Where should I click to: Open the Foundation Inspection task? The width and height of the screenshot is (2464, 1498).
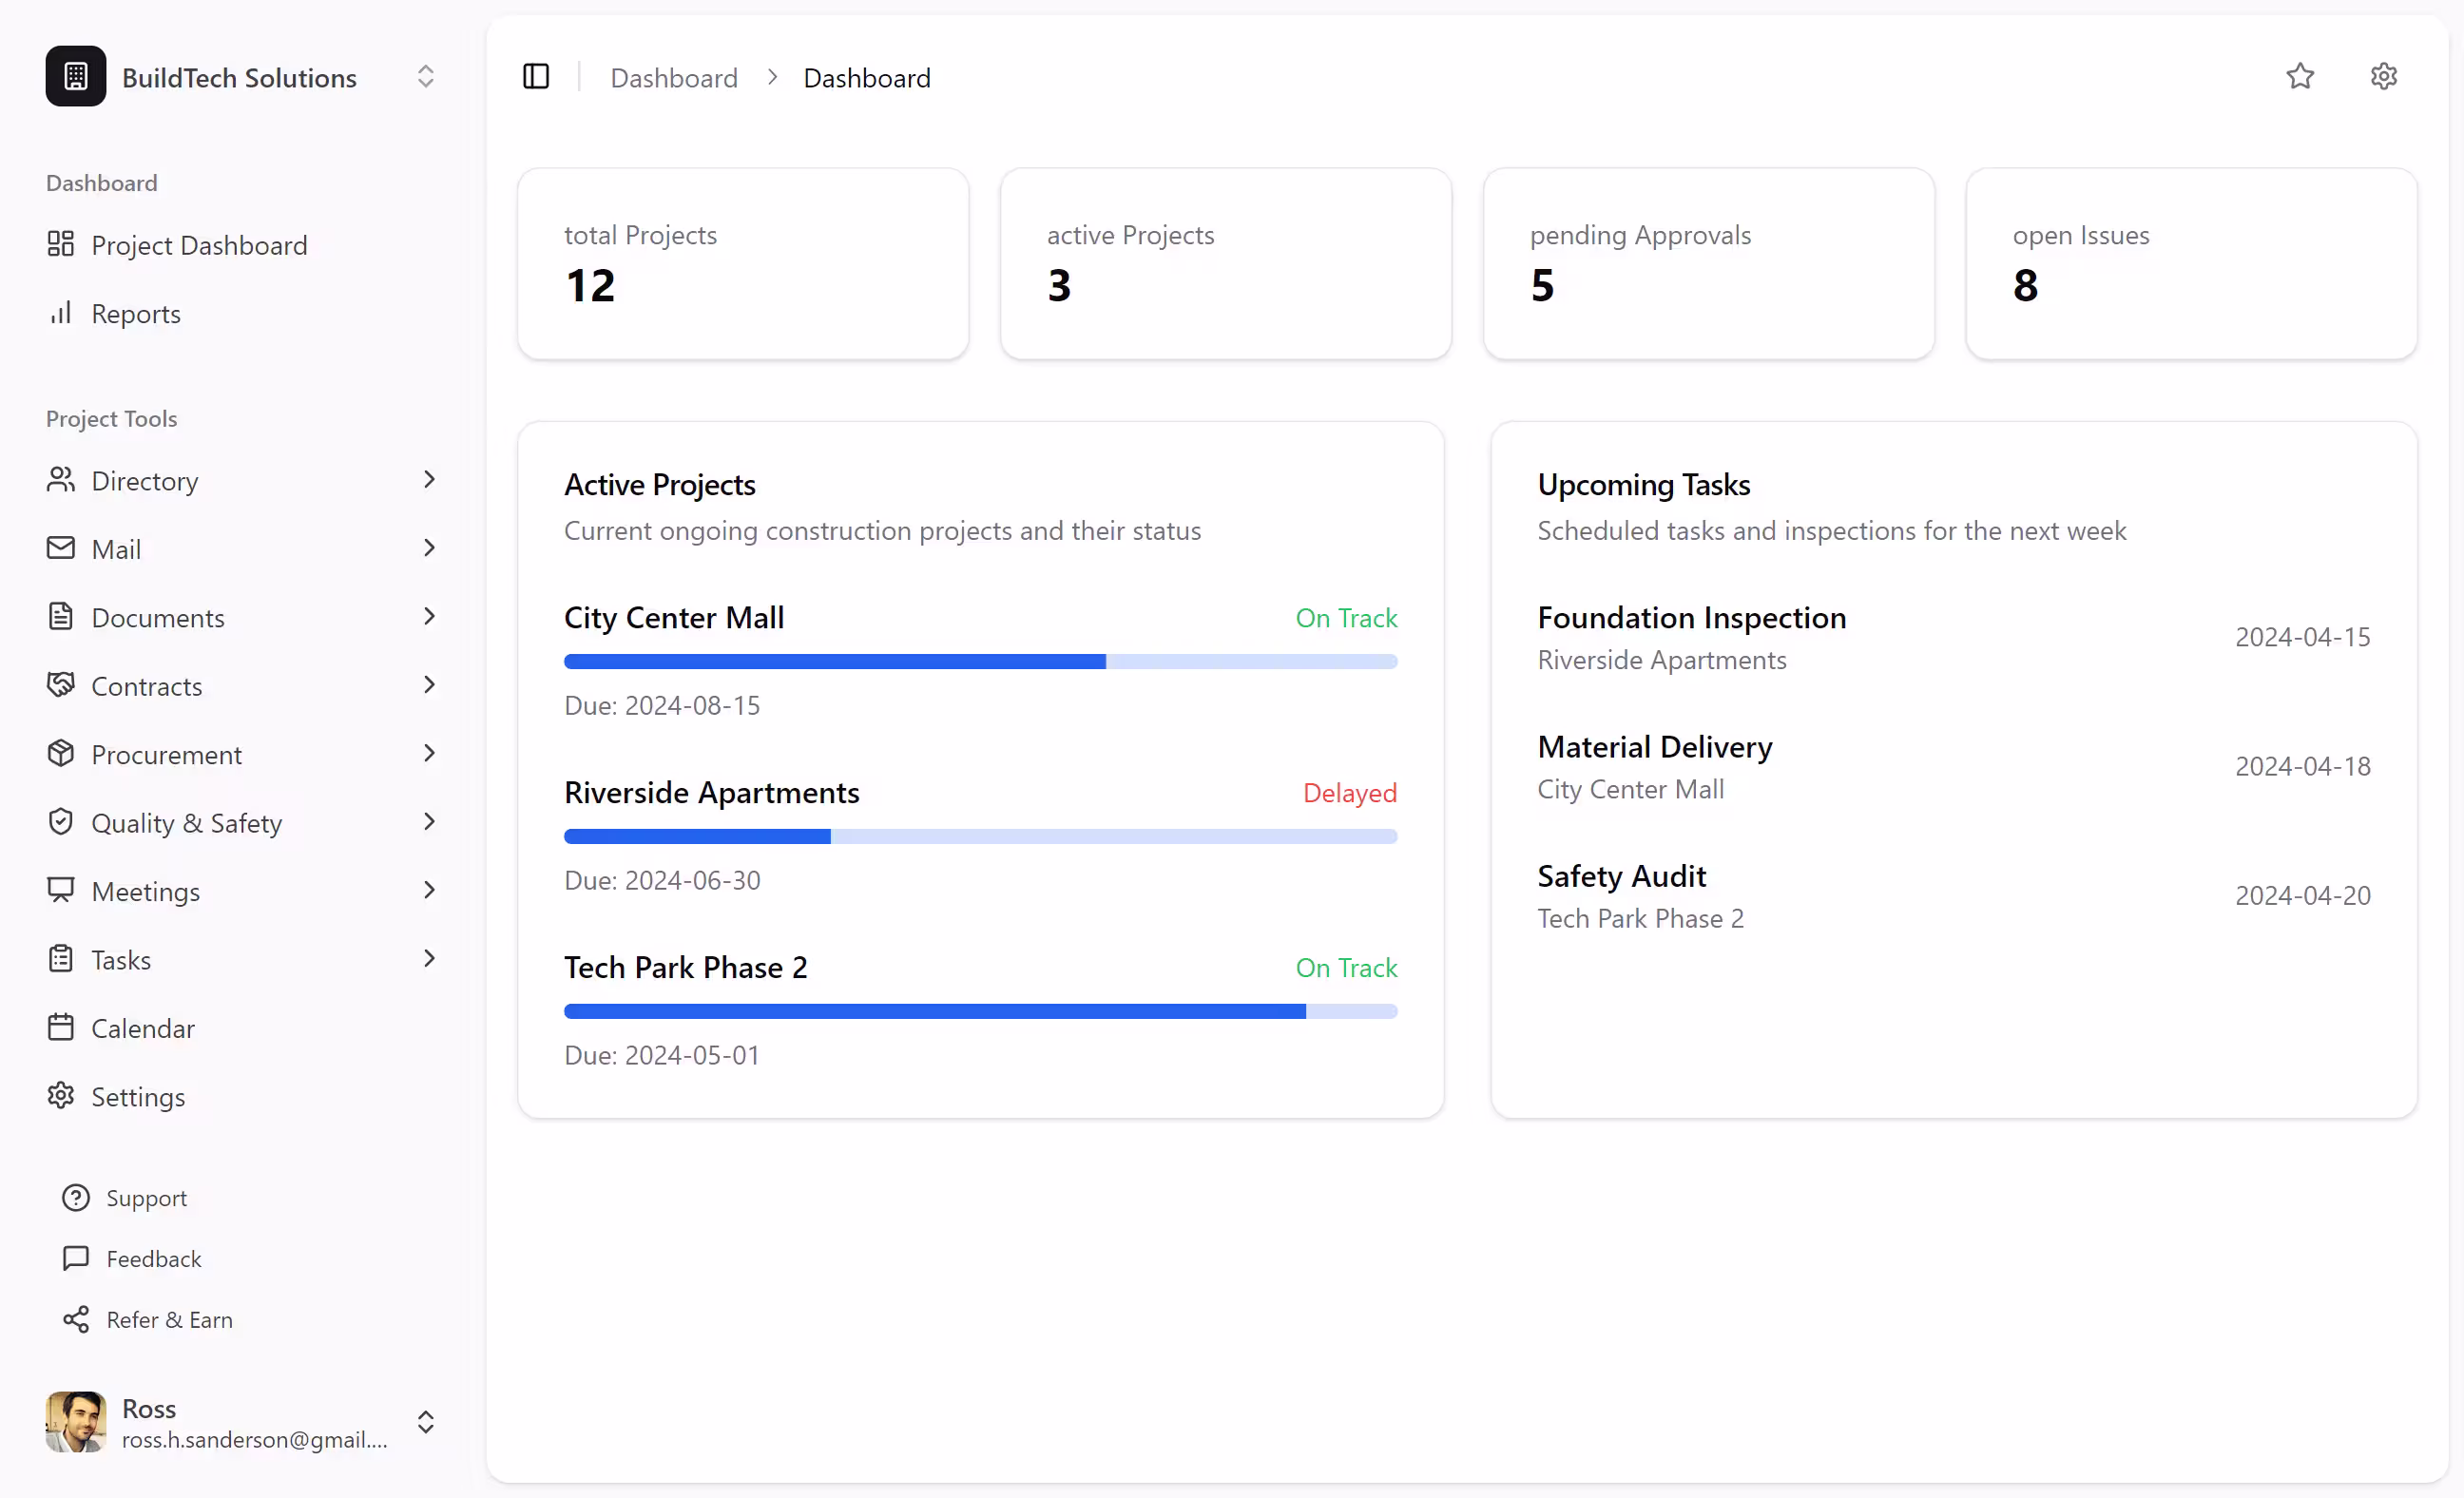point(1692,618)
